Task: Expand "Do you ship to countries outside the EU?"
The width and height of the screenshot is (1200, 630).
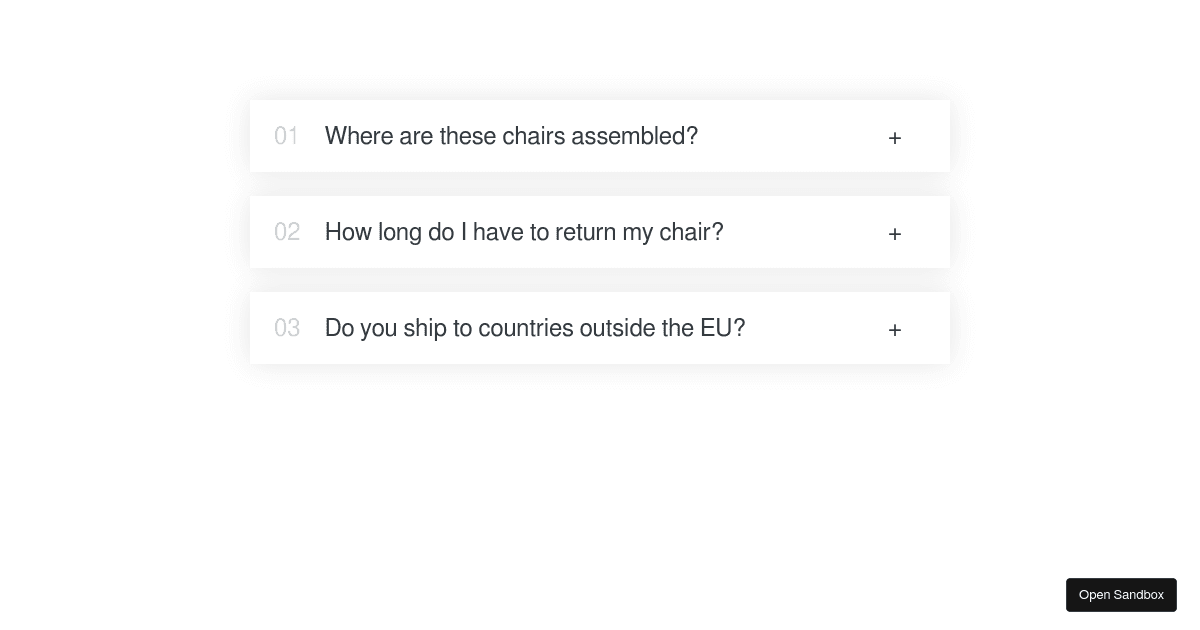Action: 535,328
